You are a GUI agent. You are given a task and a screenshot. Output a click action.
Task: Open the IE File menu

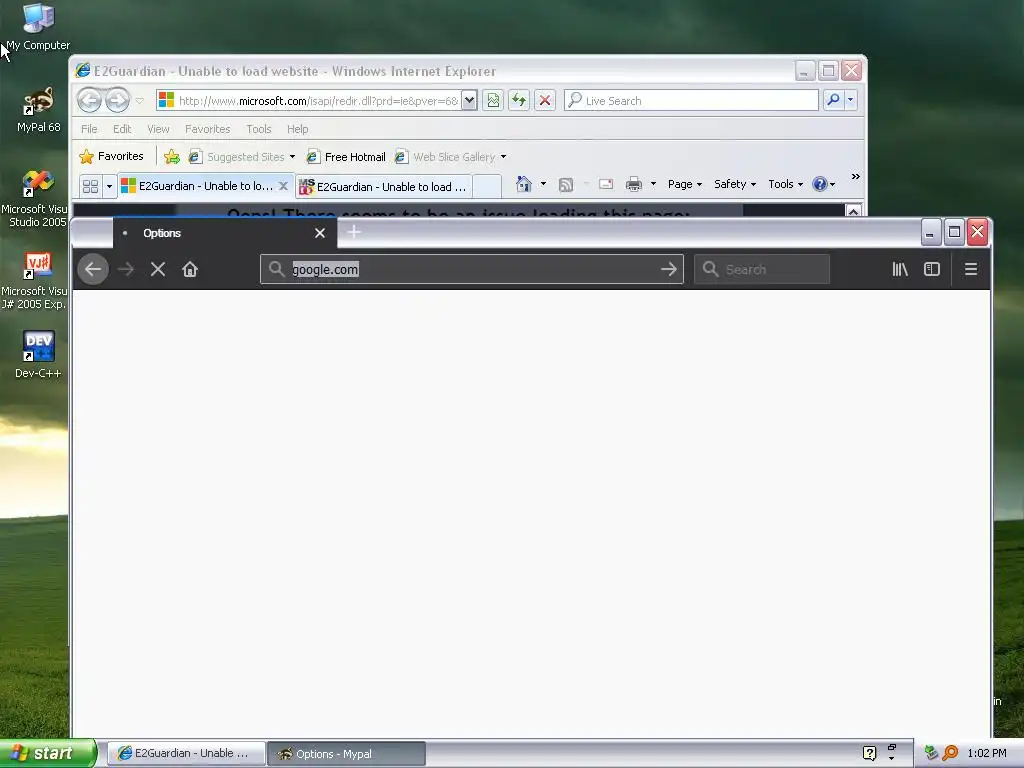click(89, 129)
